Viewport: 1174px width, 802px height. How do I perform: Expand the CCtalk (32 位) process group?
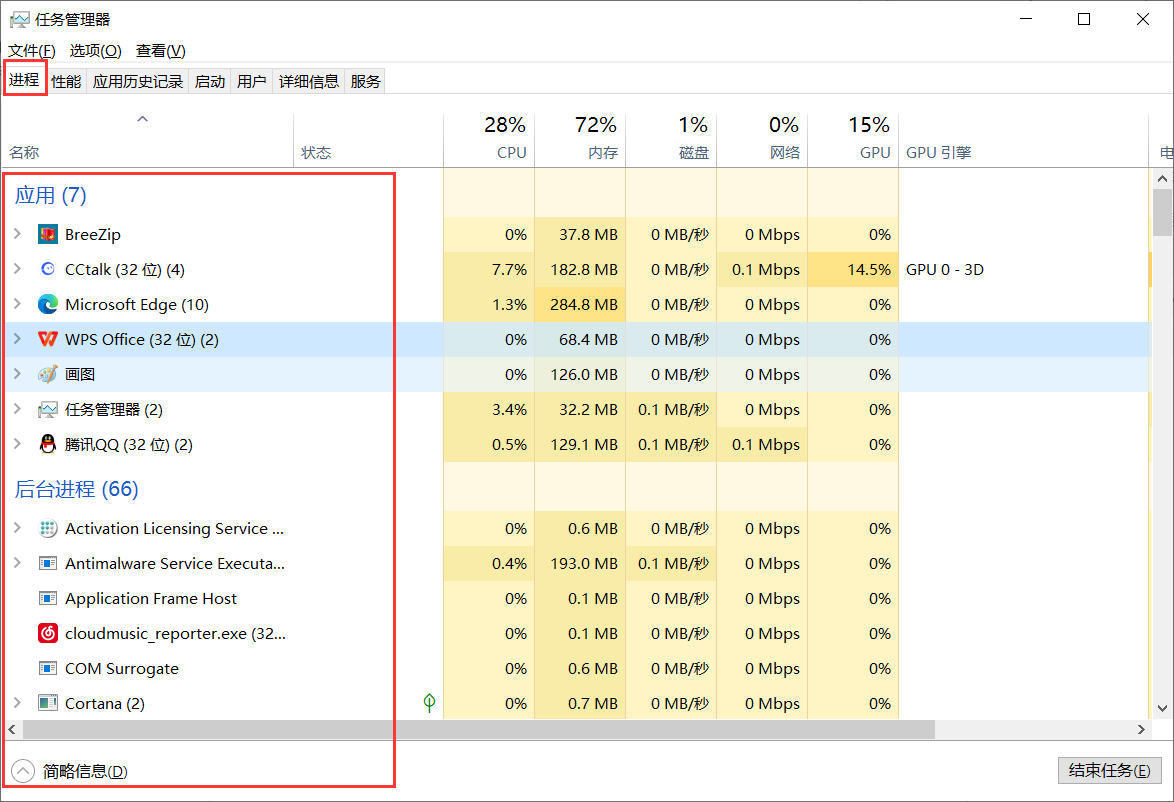(17, 269)
